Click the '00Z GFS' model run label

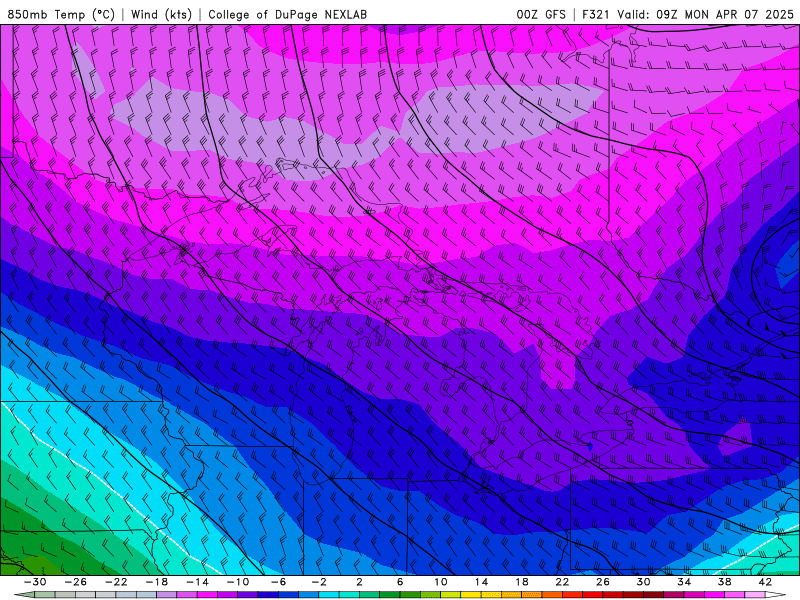[541, 14]
